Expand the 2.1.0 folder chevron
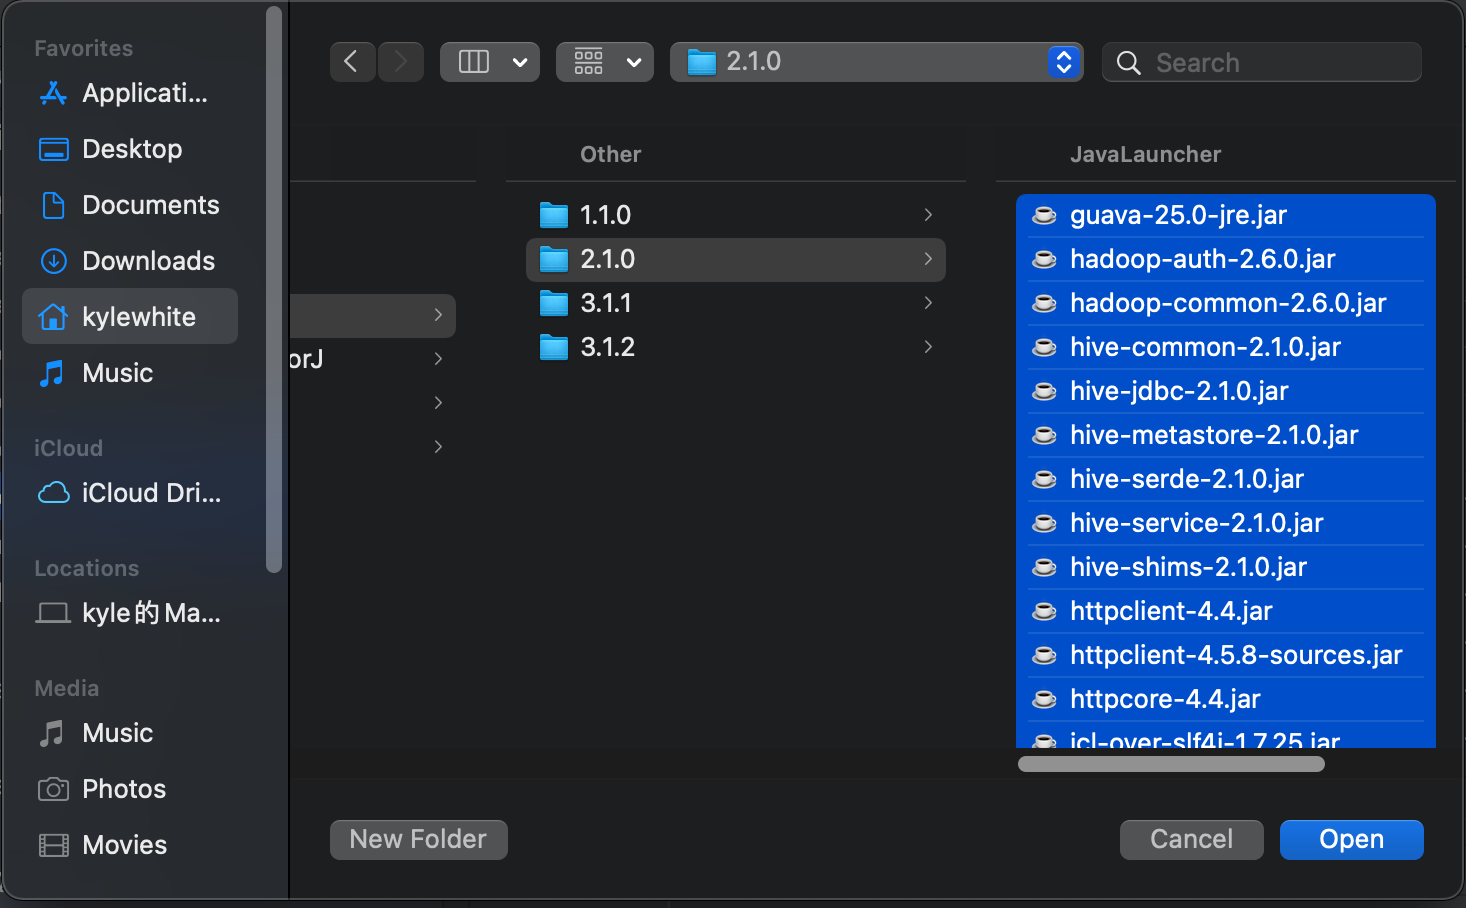1466x908 pixels. coord(928,259)
